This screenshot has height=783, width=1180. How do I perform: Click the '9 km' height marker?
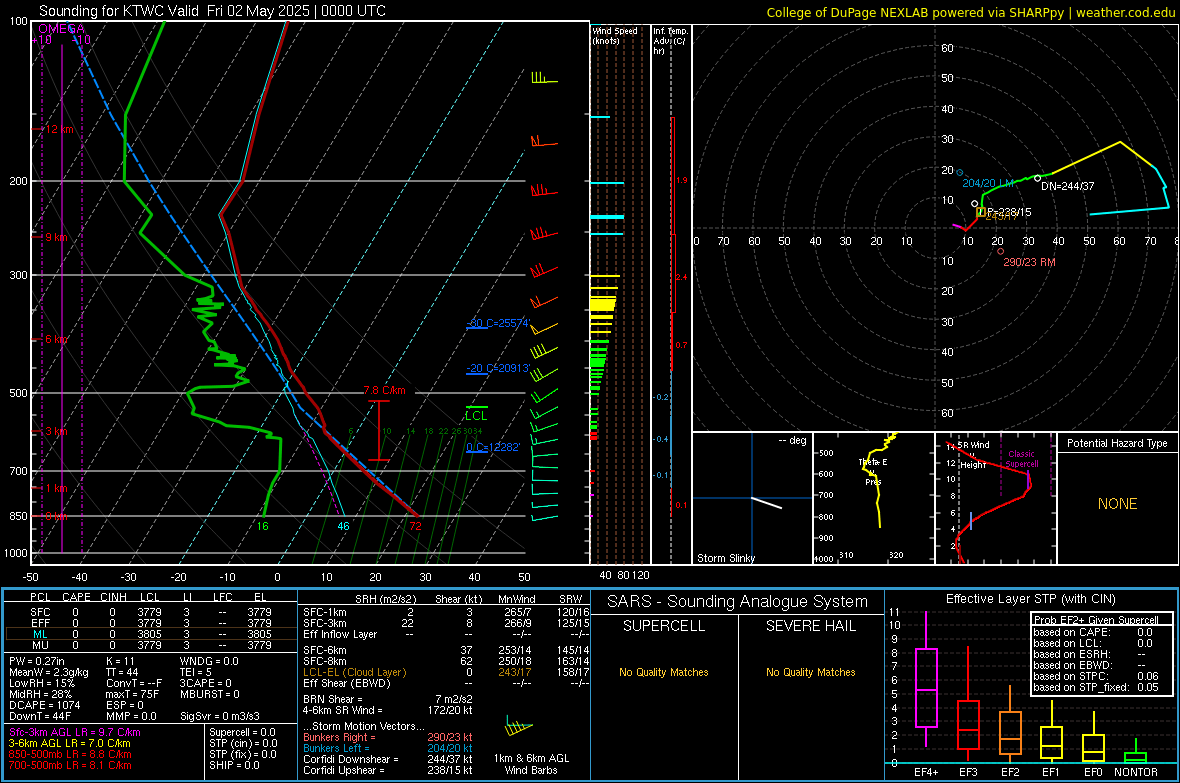pos(56,236)
